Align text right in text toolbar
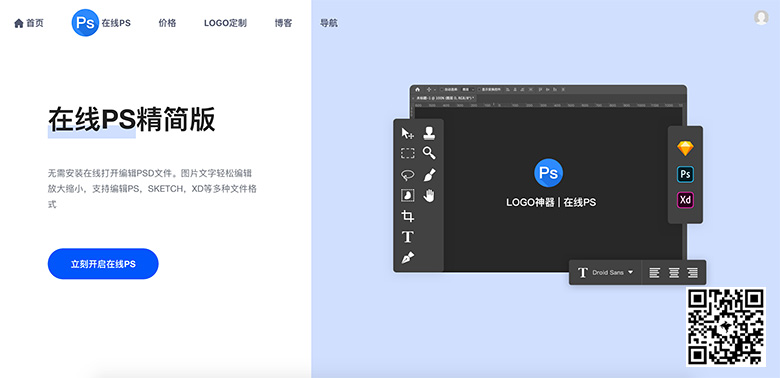The image size is (780, 378). click(692, 273)
